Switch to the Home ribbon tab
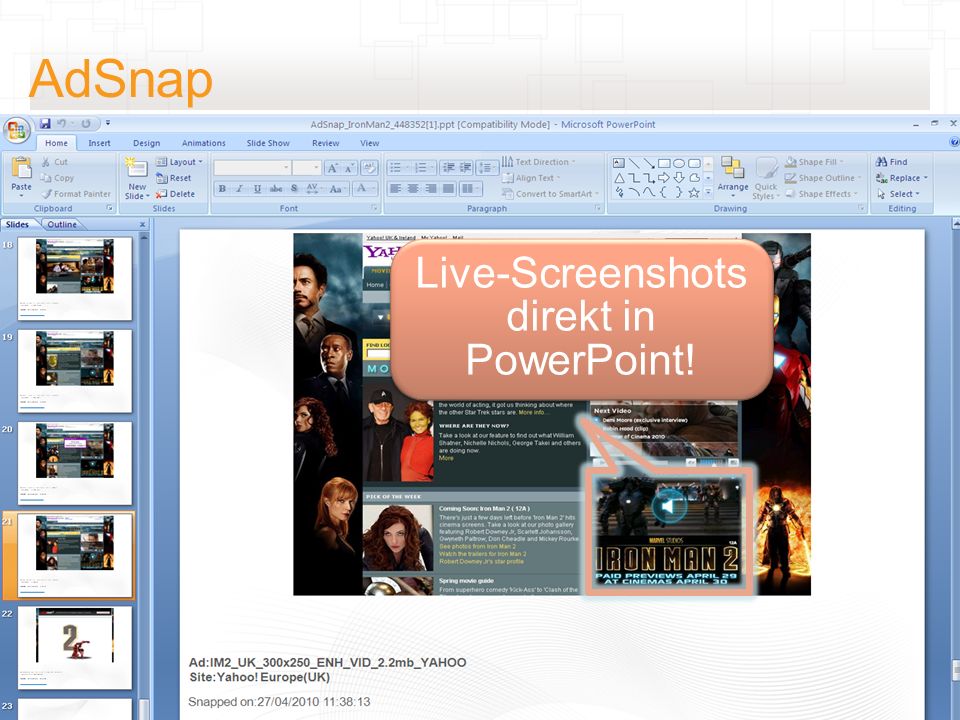Viewport: 960px width, 720px height. tap(56, 143)
